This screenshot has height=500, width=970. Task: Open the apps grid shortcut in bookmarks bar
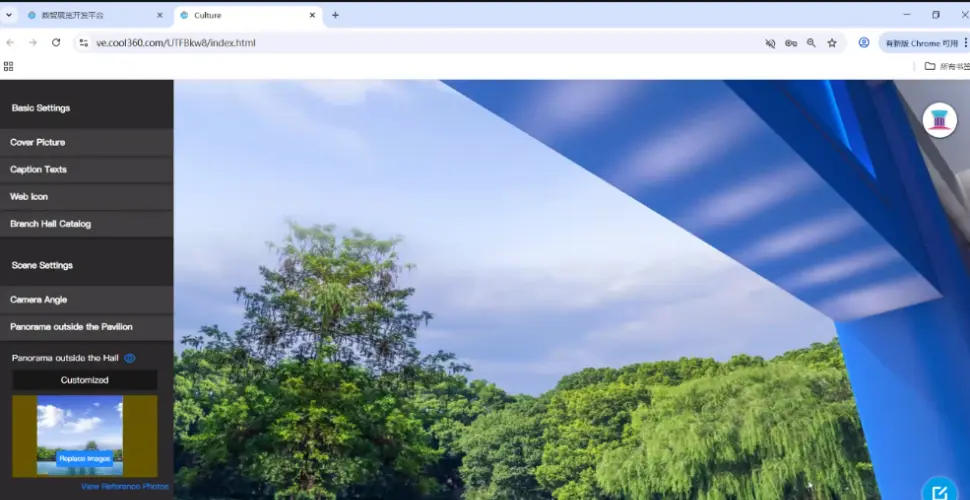point(9,66)
